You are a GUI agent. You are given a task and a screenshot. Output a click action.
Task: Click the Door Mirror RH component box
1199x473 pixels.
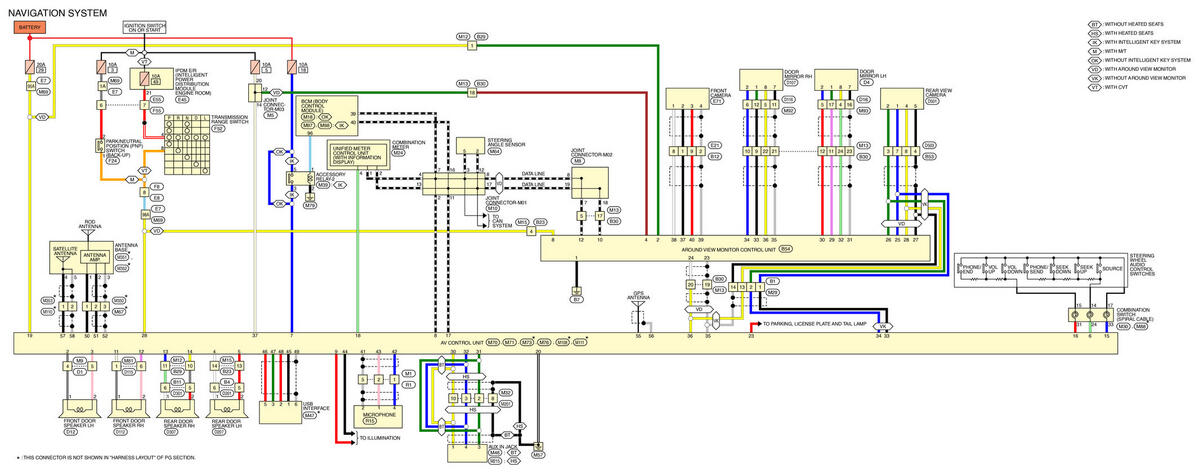coord(760,78)
